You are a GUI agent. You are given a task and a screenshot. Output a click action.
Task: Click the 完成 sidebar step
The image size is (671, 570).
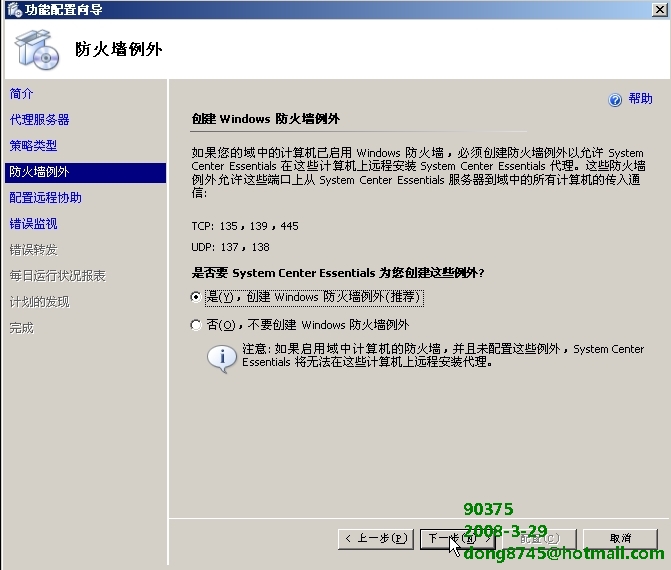click(21, 328)
